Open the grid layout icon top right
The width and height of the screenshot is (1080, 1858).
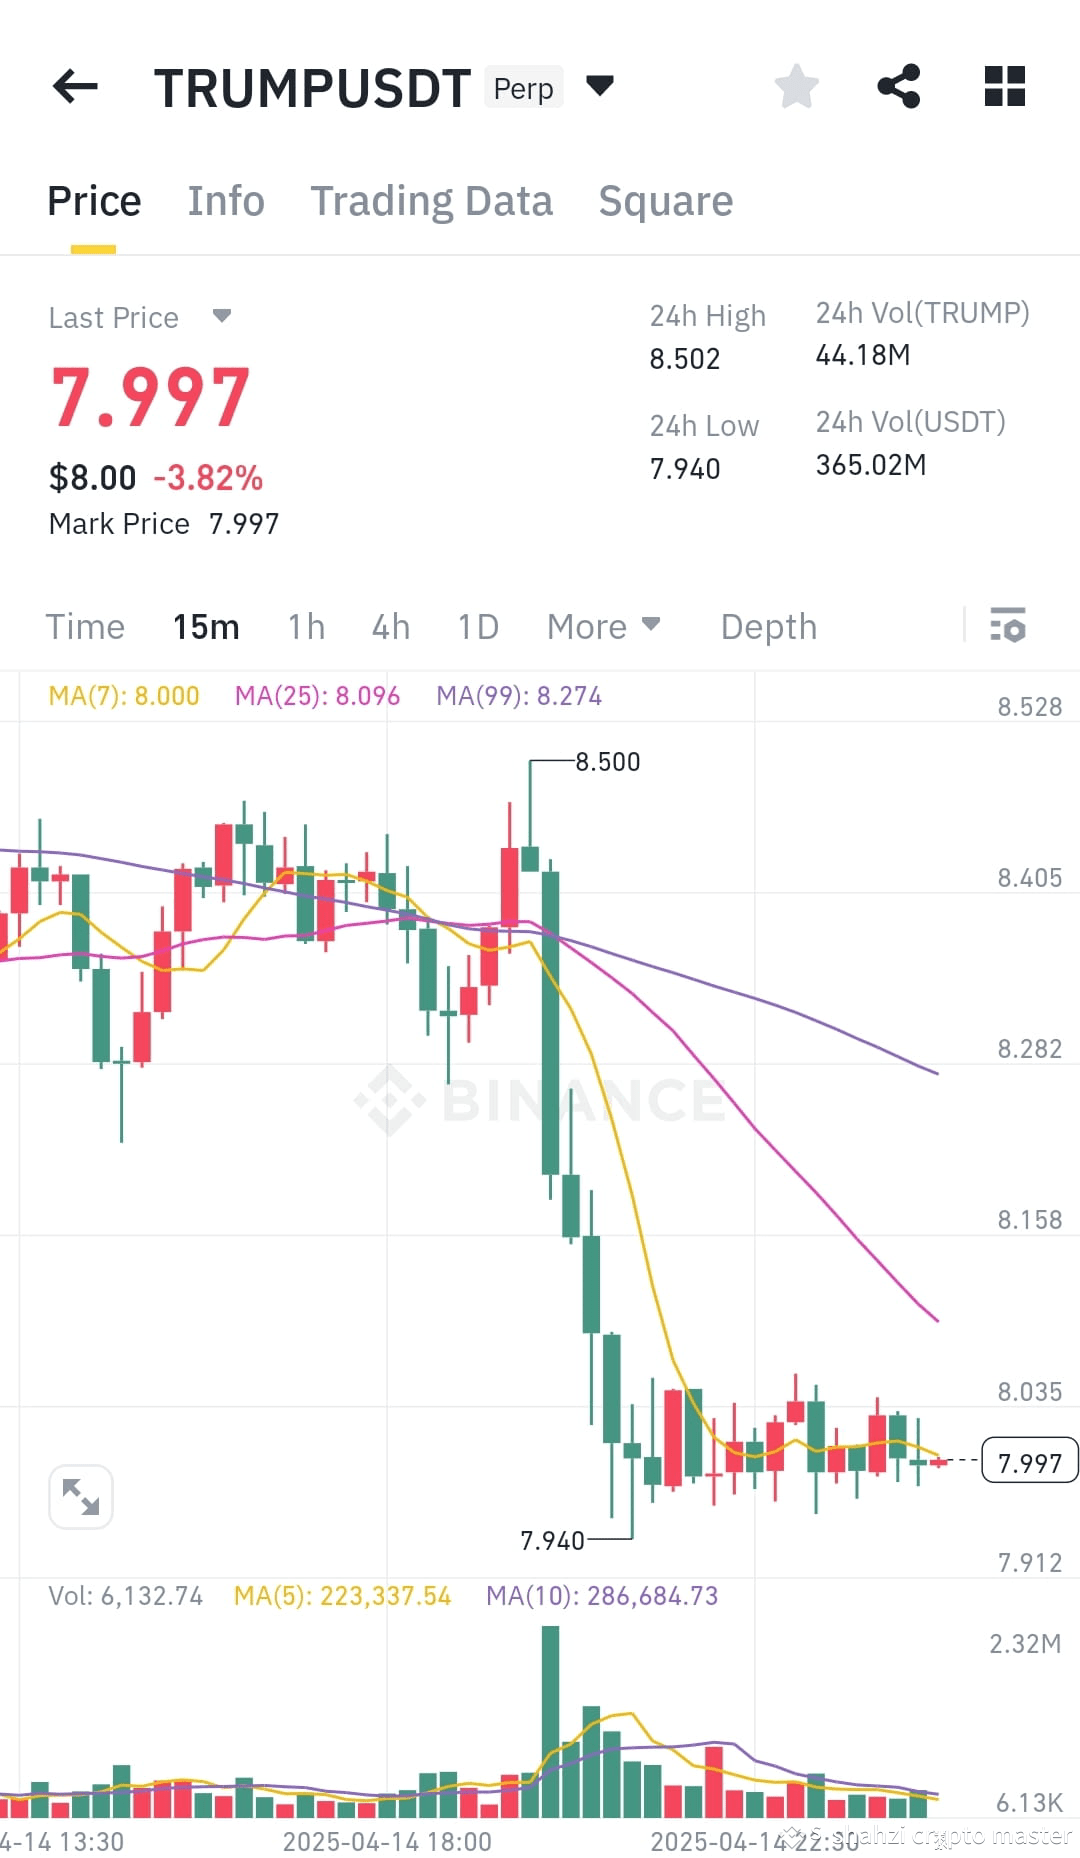[x=1003, y=87]
